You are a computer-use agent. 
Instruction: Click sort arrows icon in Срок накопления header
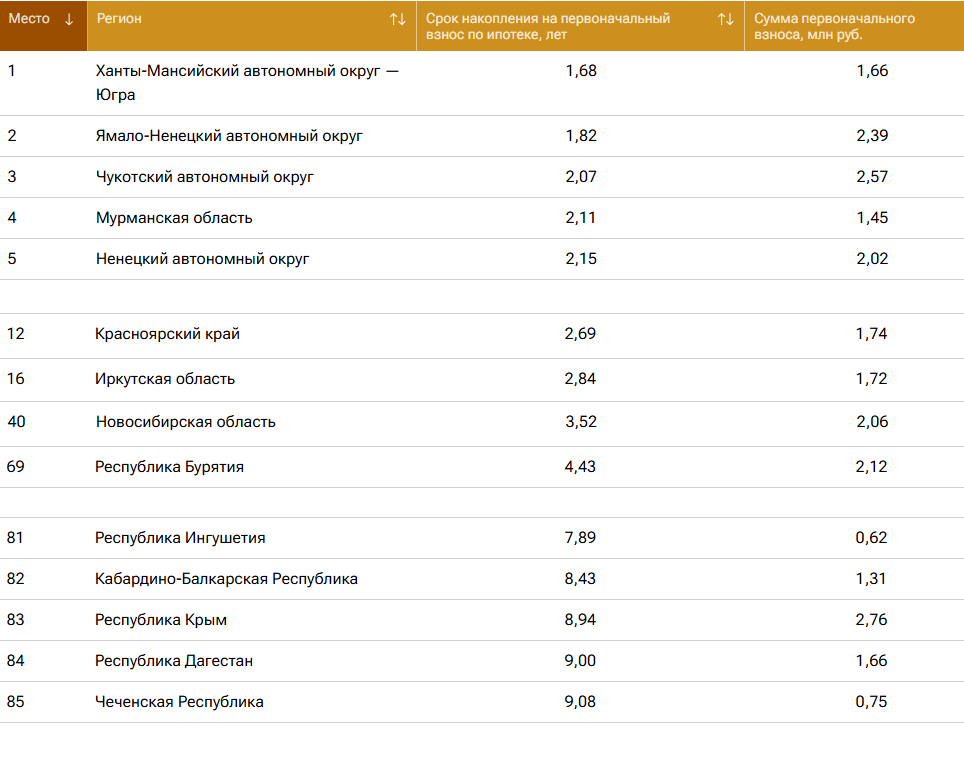coord(725,19)
